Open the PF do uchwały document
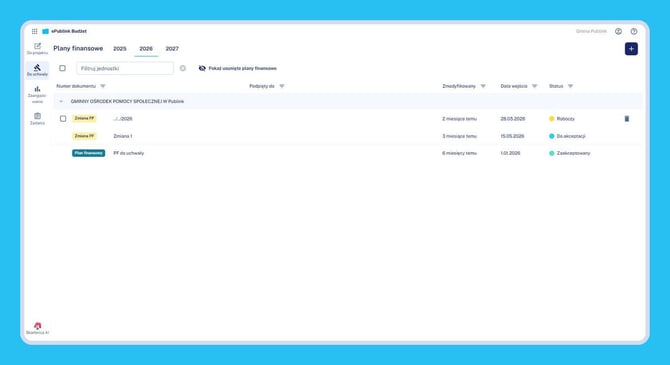The image size is (670, 365). click(129, 153)
